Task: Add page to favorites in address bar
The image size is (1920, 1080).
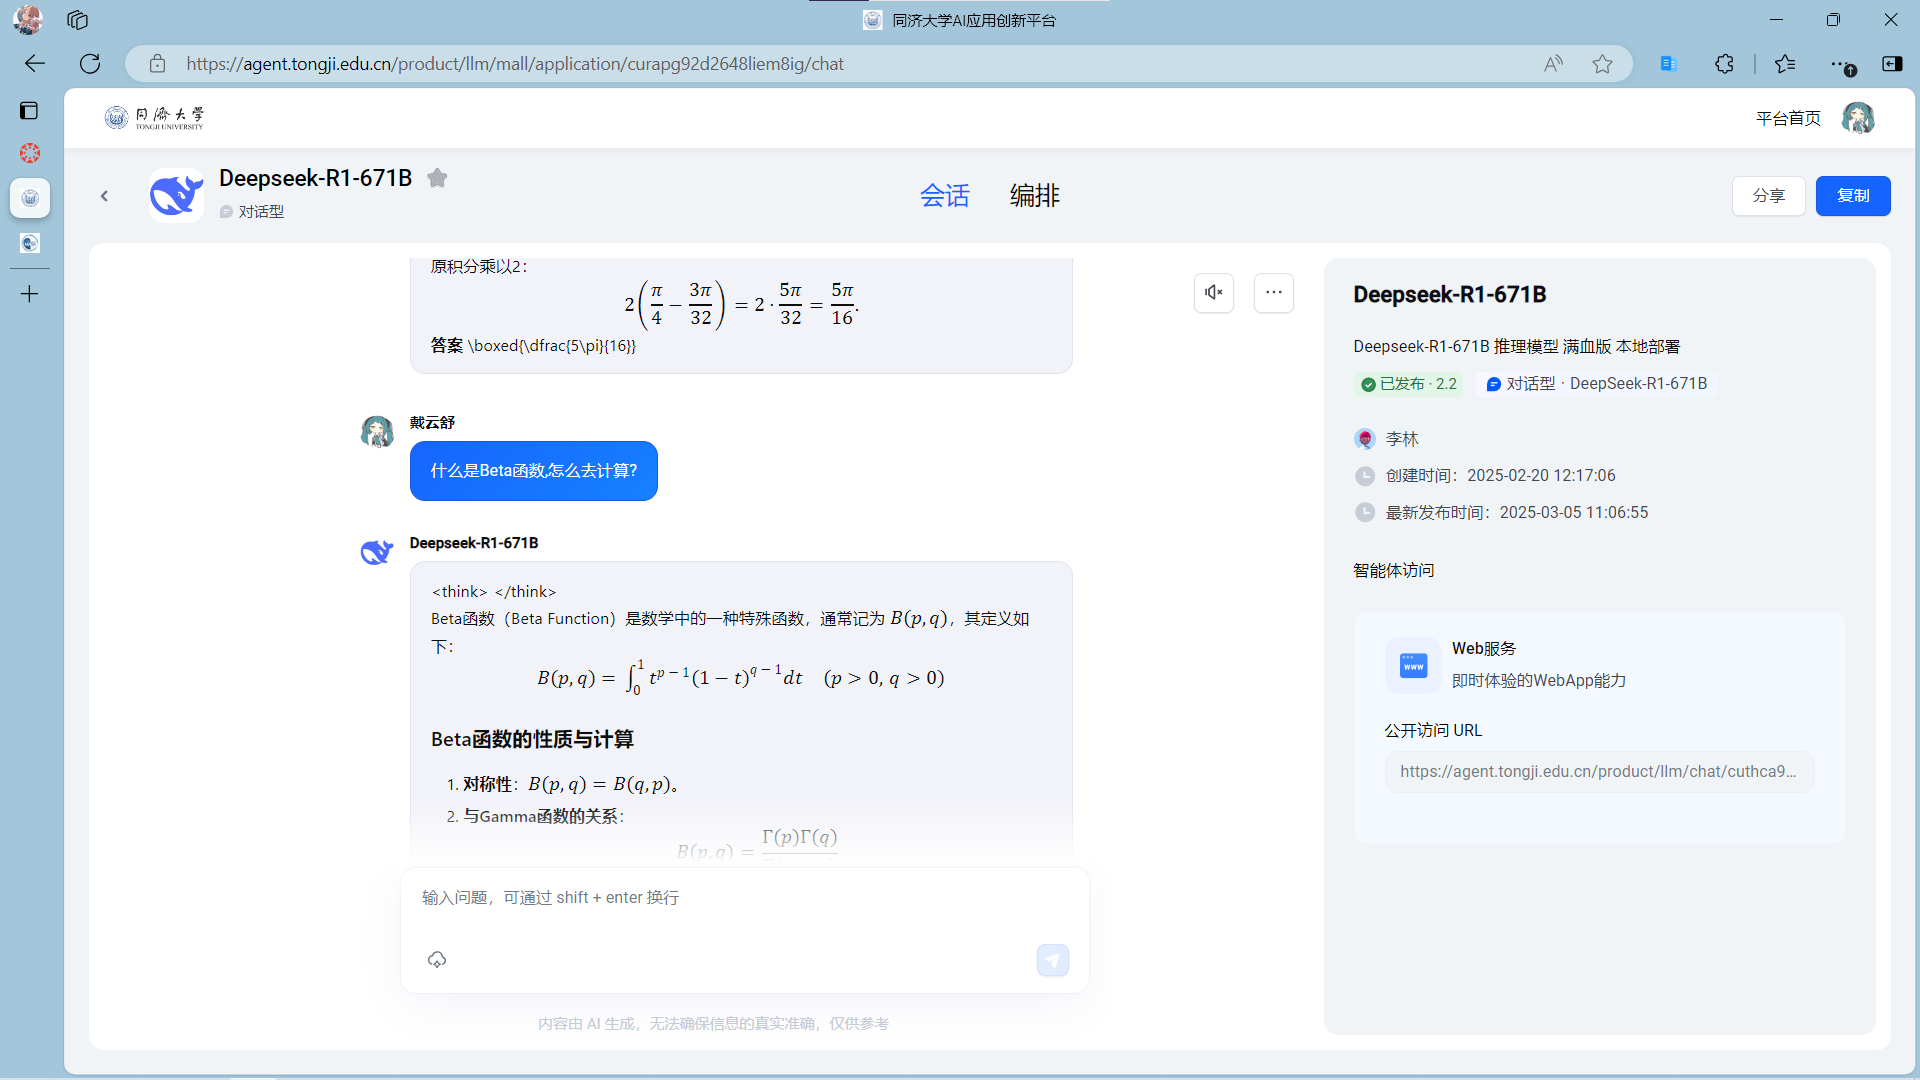Action: point(1602,64)
